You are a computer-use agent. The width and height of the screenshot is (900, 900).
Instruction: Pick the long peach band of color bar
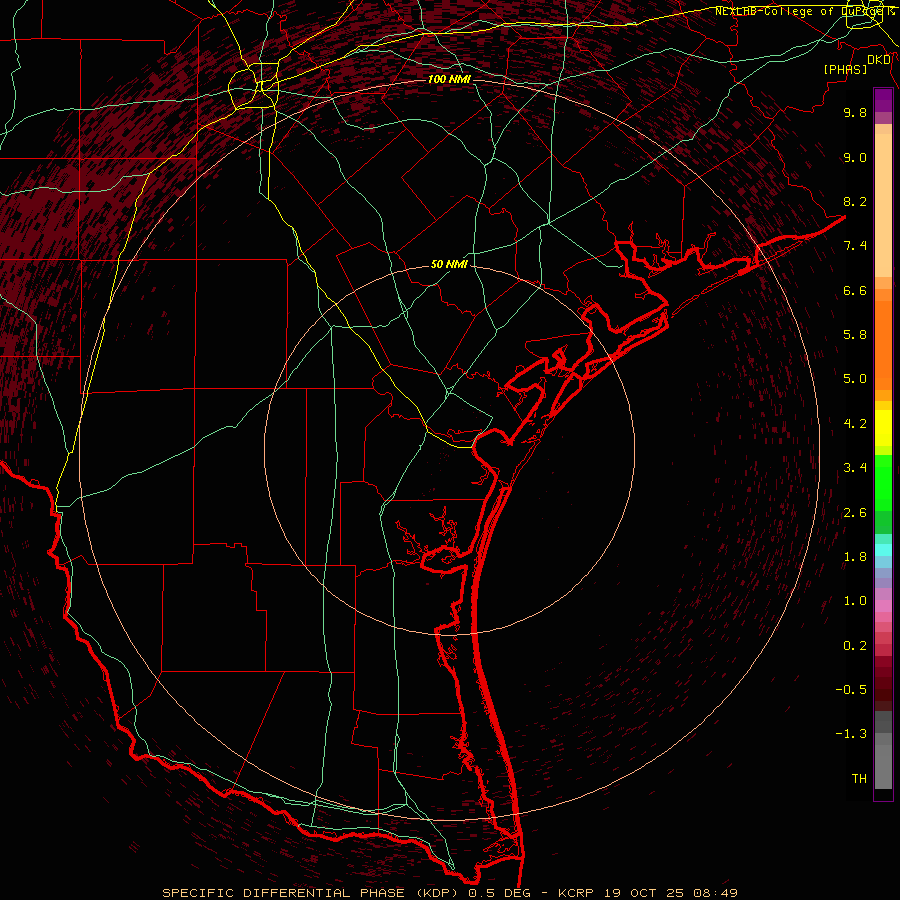click(883, 205)
